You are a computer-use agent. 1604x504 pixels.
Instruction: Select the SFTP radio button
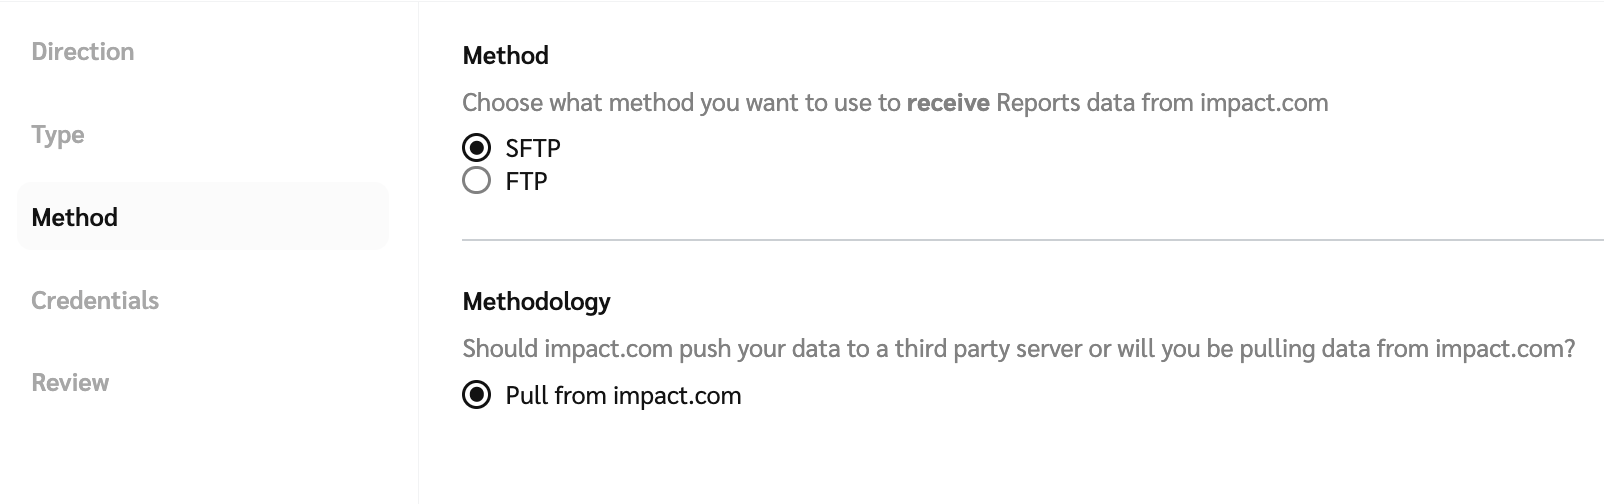click(477, 148)
